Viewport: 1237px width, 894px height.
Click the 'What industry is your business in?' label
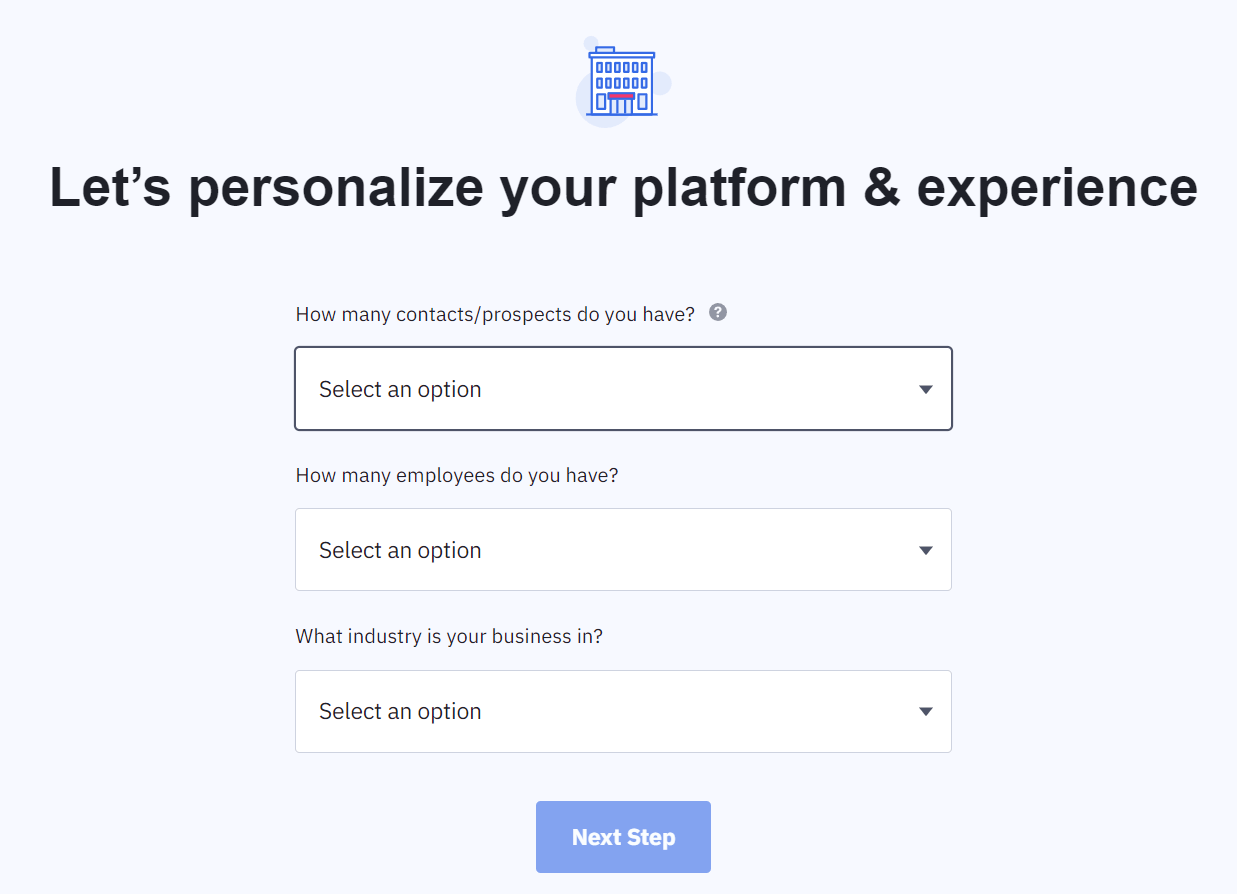pyautogui.click(x=449, y=636)
